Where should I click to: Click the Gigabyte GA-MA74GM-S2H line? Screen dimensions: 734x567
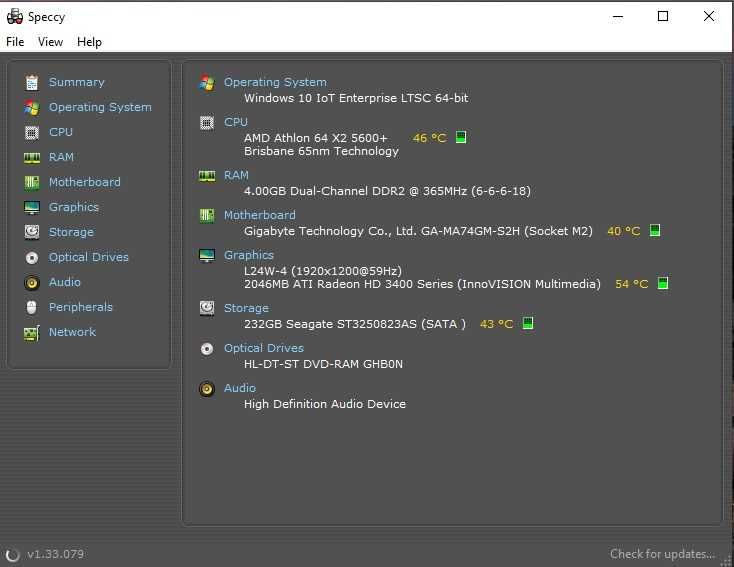click(x=418, y=231)
